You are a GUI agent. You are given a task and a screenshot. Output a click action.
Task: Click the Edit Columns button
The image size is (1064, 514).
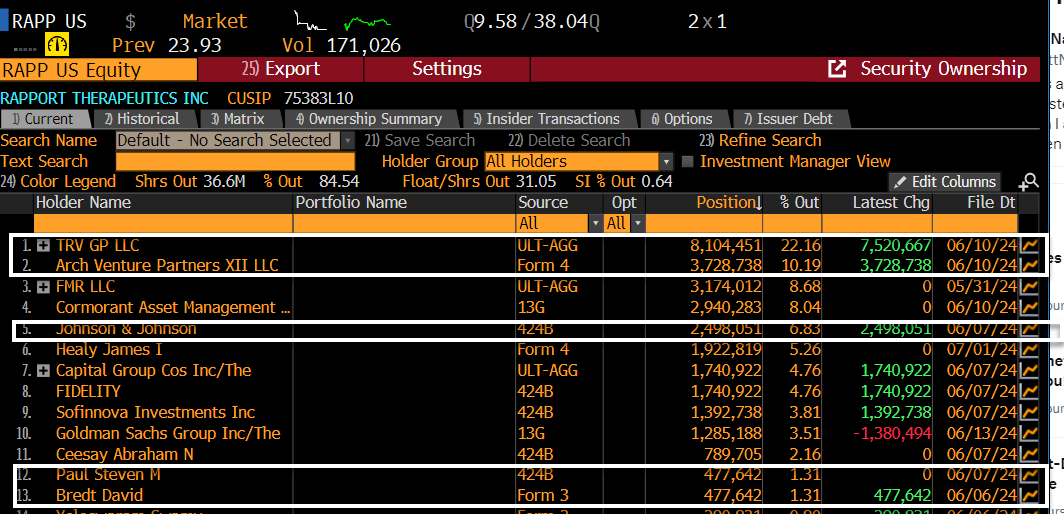pyautogui.click(x=945, y=181)
